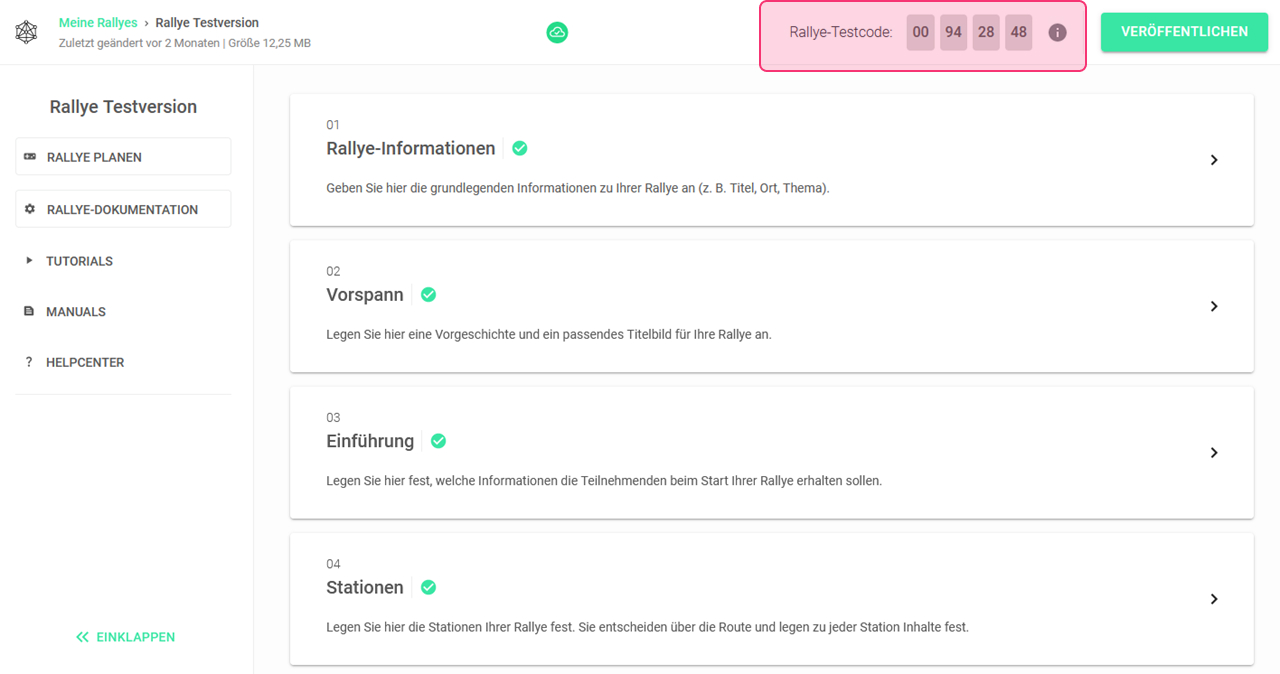Screen dimensions: 1280x674
Task: Open Manuals in the sidebar
Action: tap(76, 312)
